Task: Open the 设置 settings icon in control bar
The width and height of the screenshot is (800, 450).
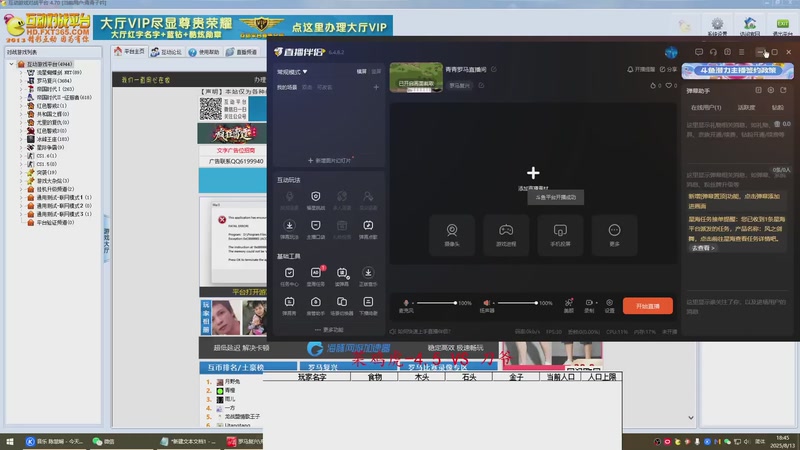Action: tap(609, 305)
